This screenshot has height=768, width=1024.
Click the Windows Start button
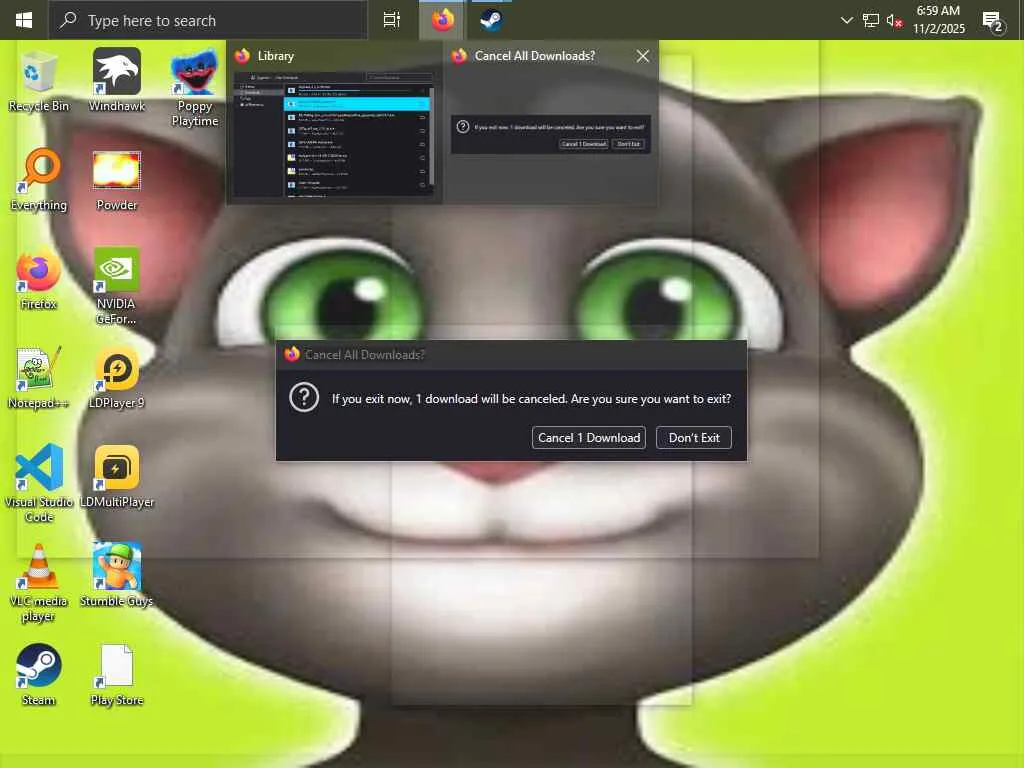point(24,20)
